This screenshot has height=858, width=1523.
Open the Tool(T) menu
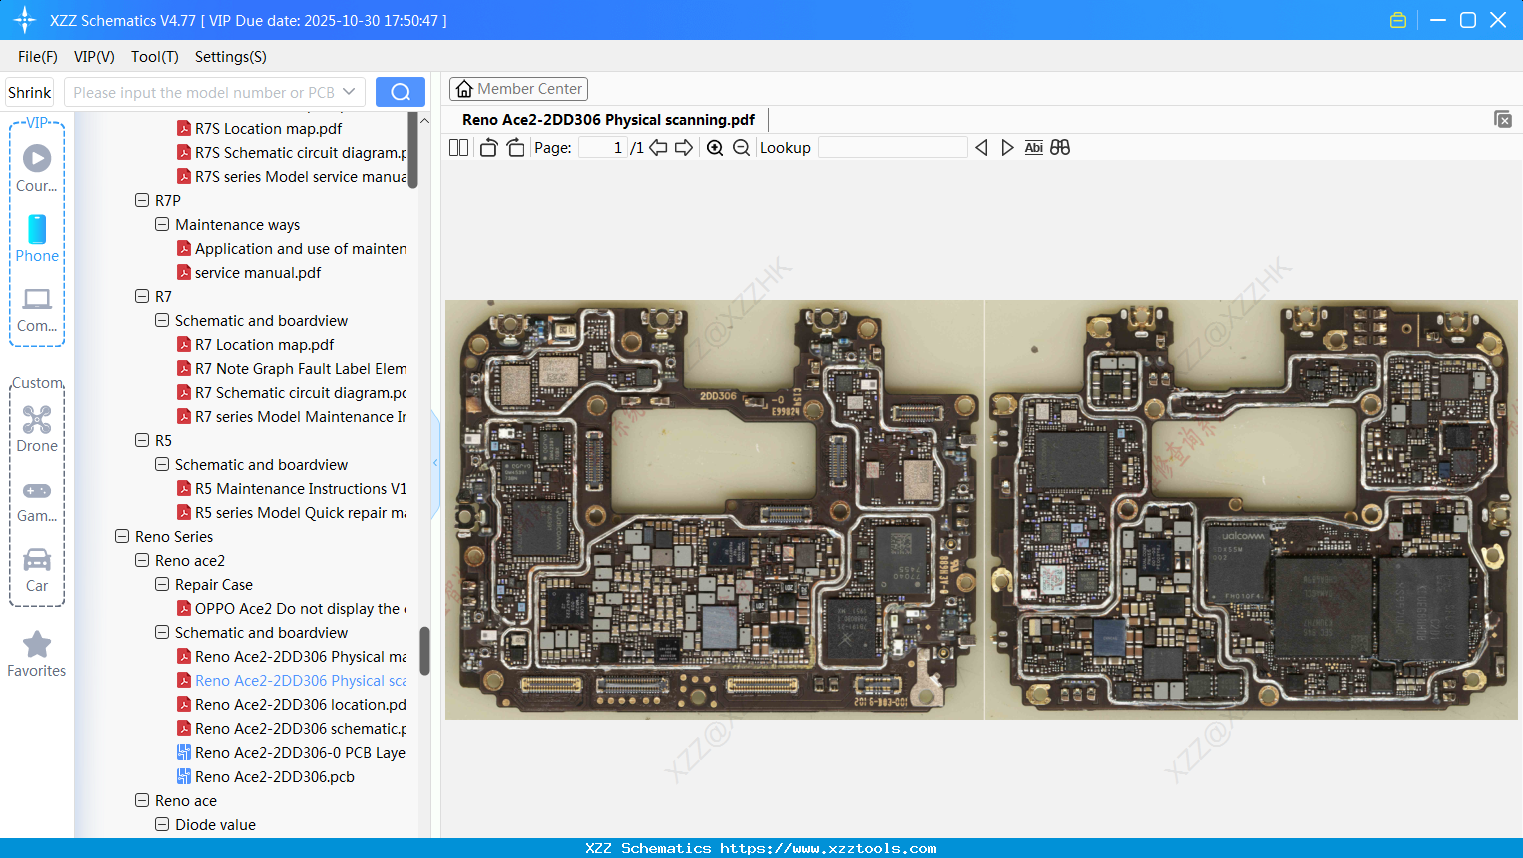(x=154, y=57)
